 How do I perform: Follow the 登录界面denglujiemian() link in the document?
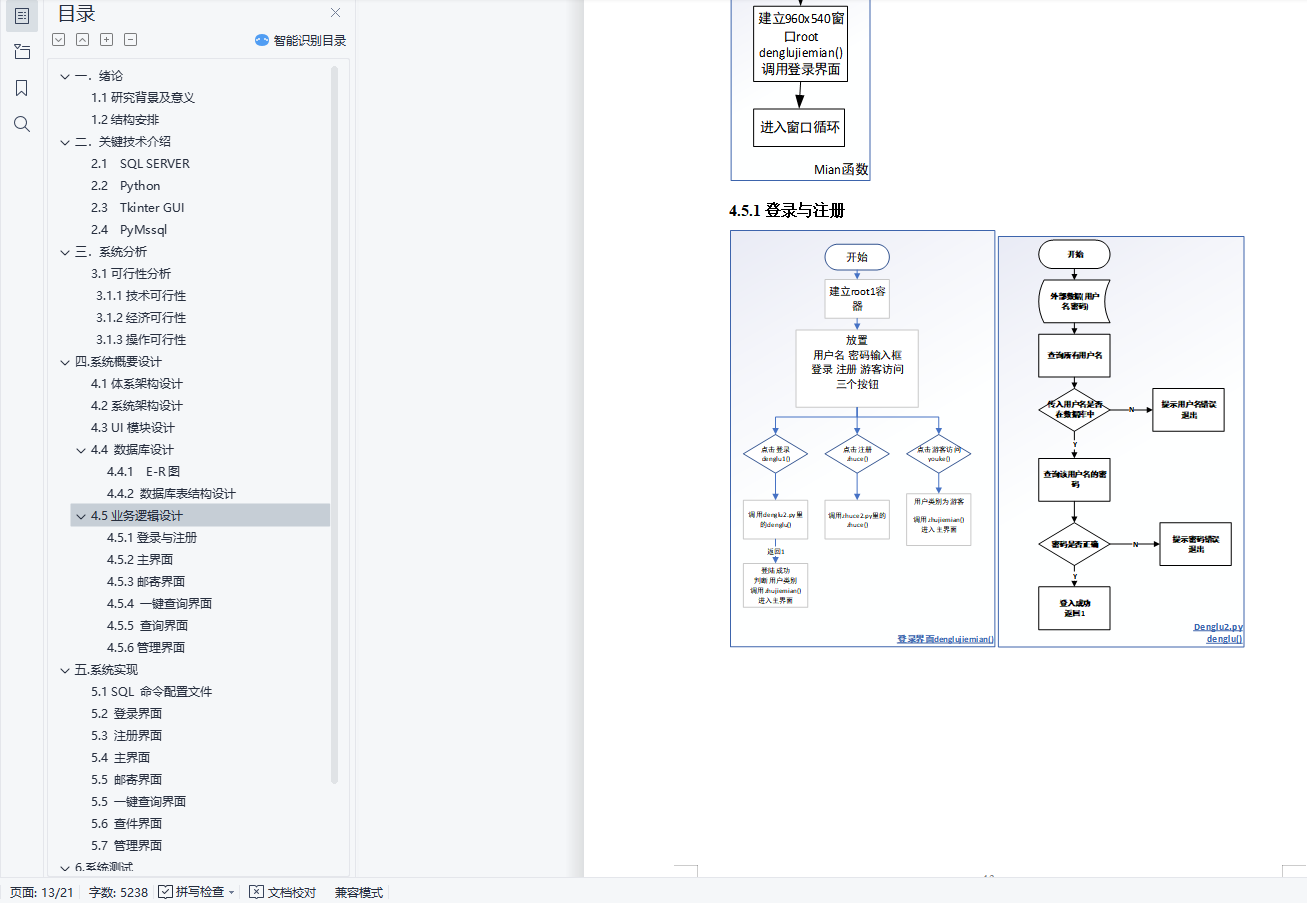[x=946, y=639]
